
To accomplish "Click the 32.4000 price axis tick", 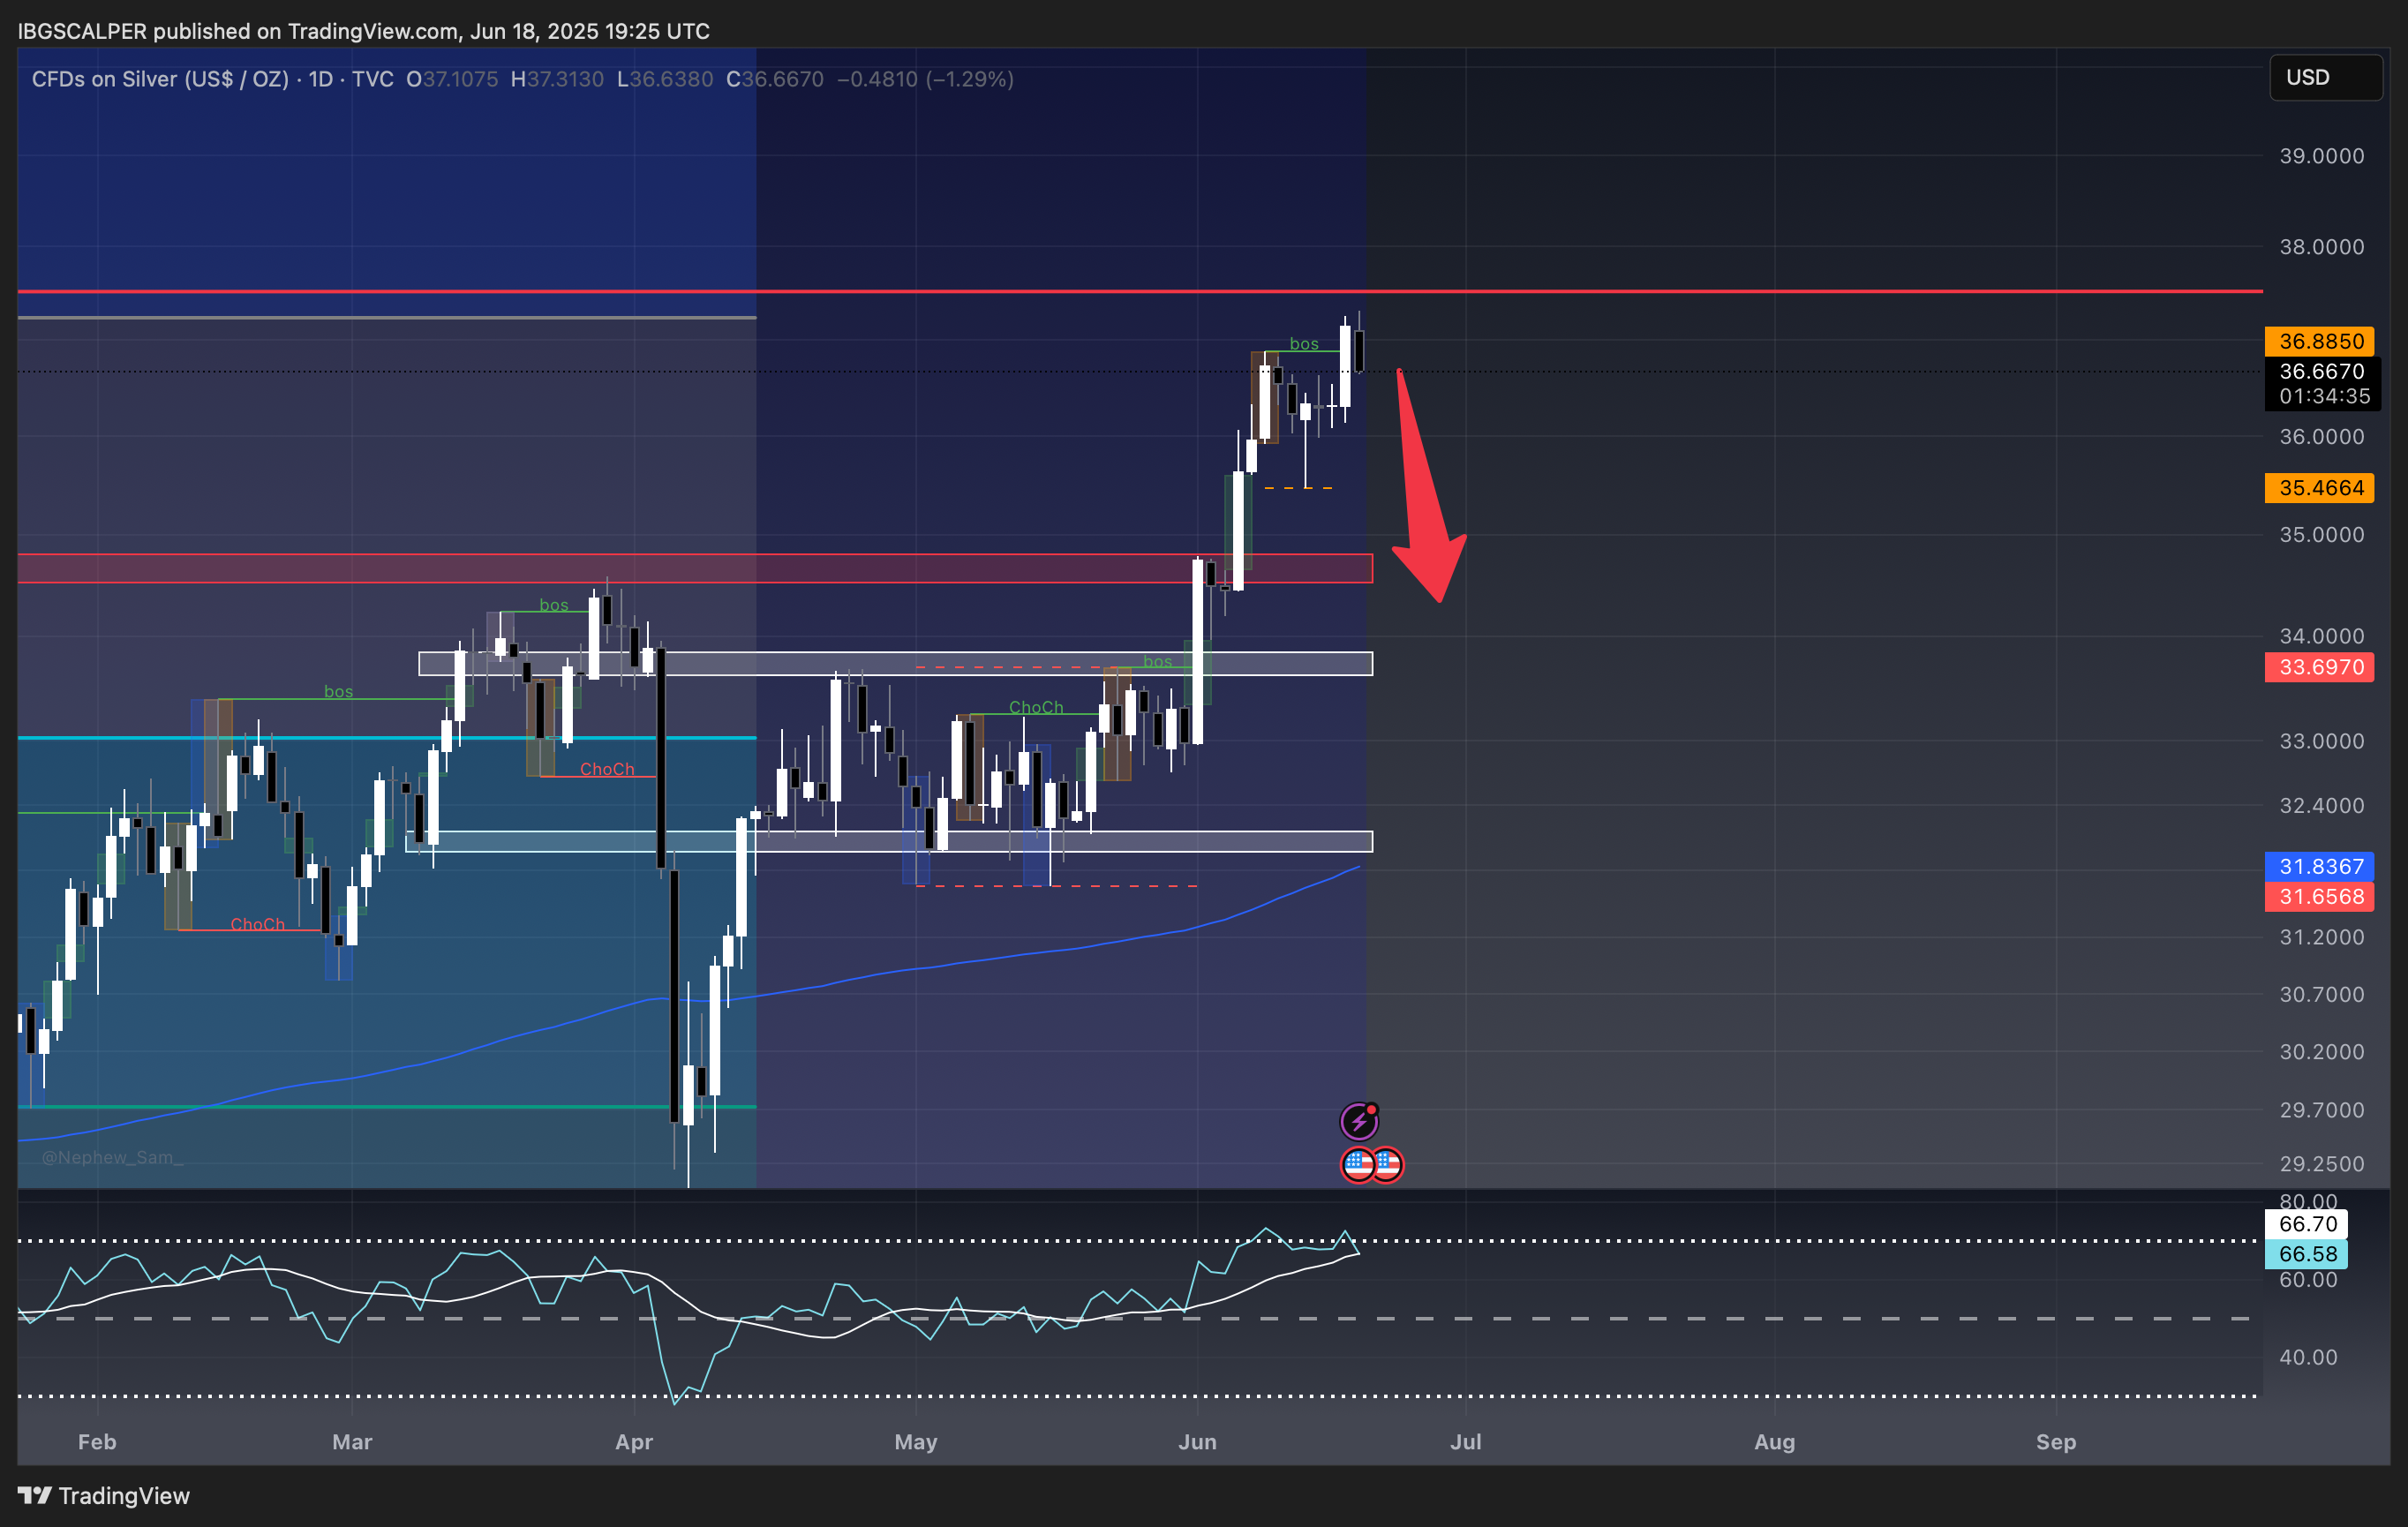I will pos(2321,805).
